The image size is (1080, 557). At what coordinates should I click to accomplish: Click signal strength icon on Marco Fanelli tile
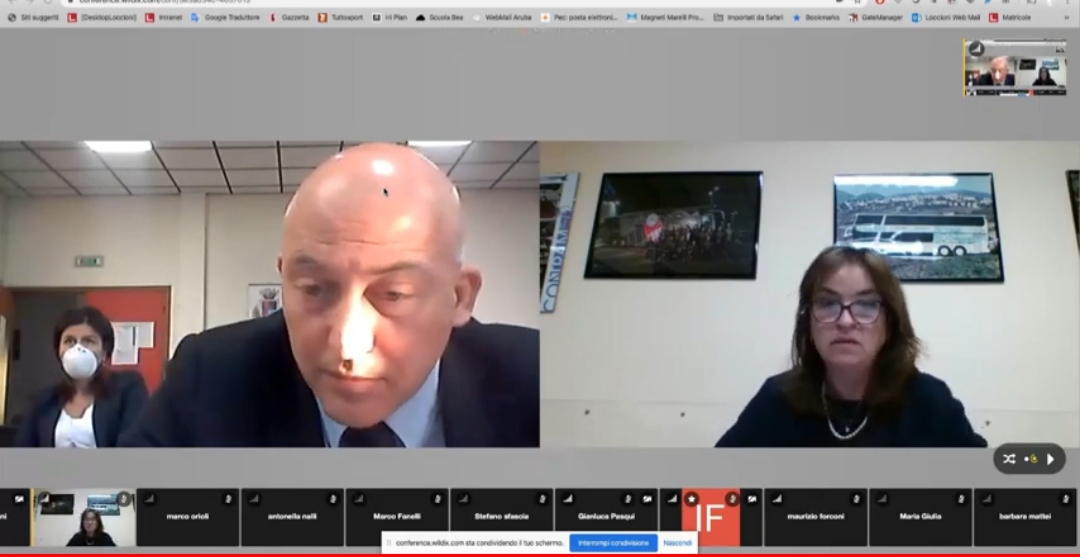tap(359, 498)
